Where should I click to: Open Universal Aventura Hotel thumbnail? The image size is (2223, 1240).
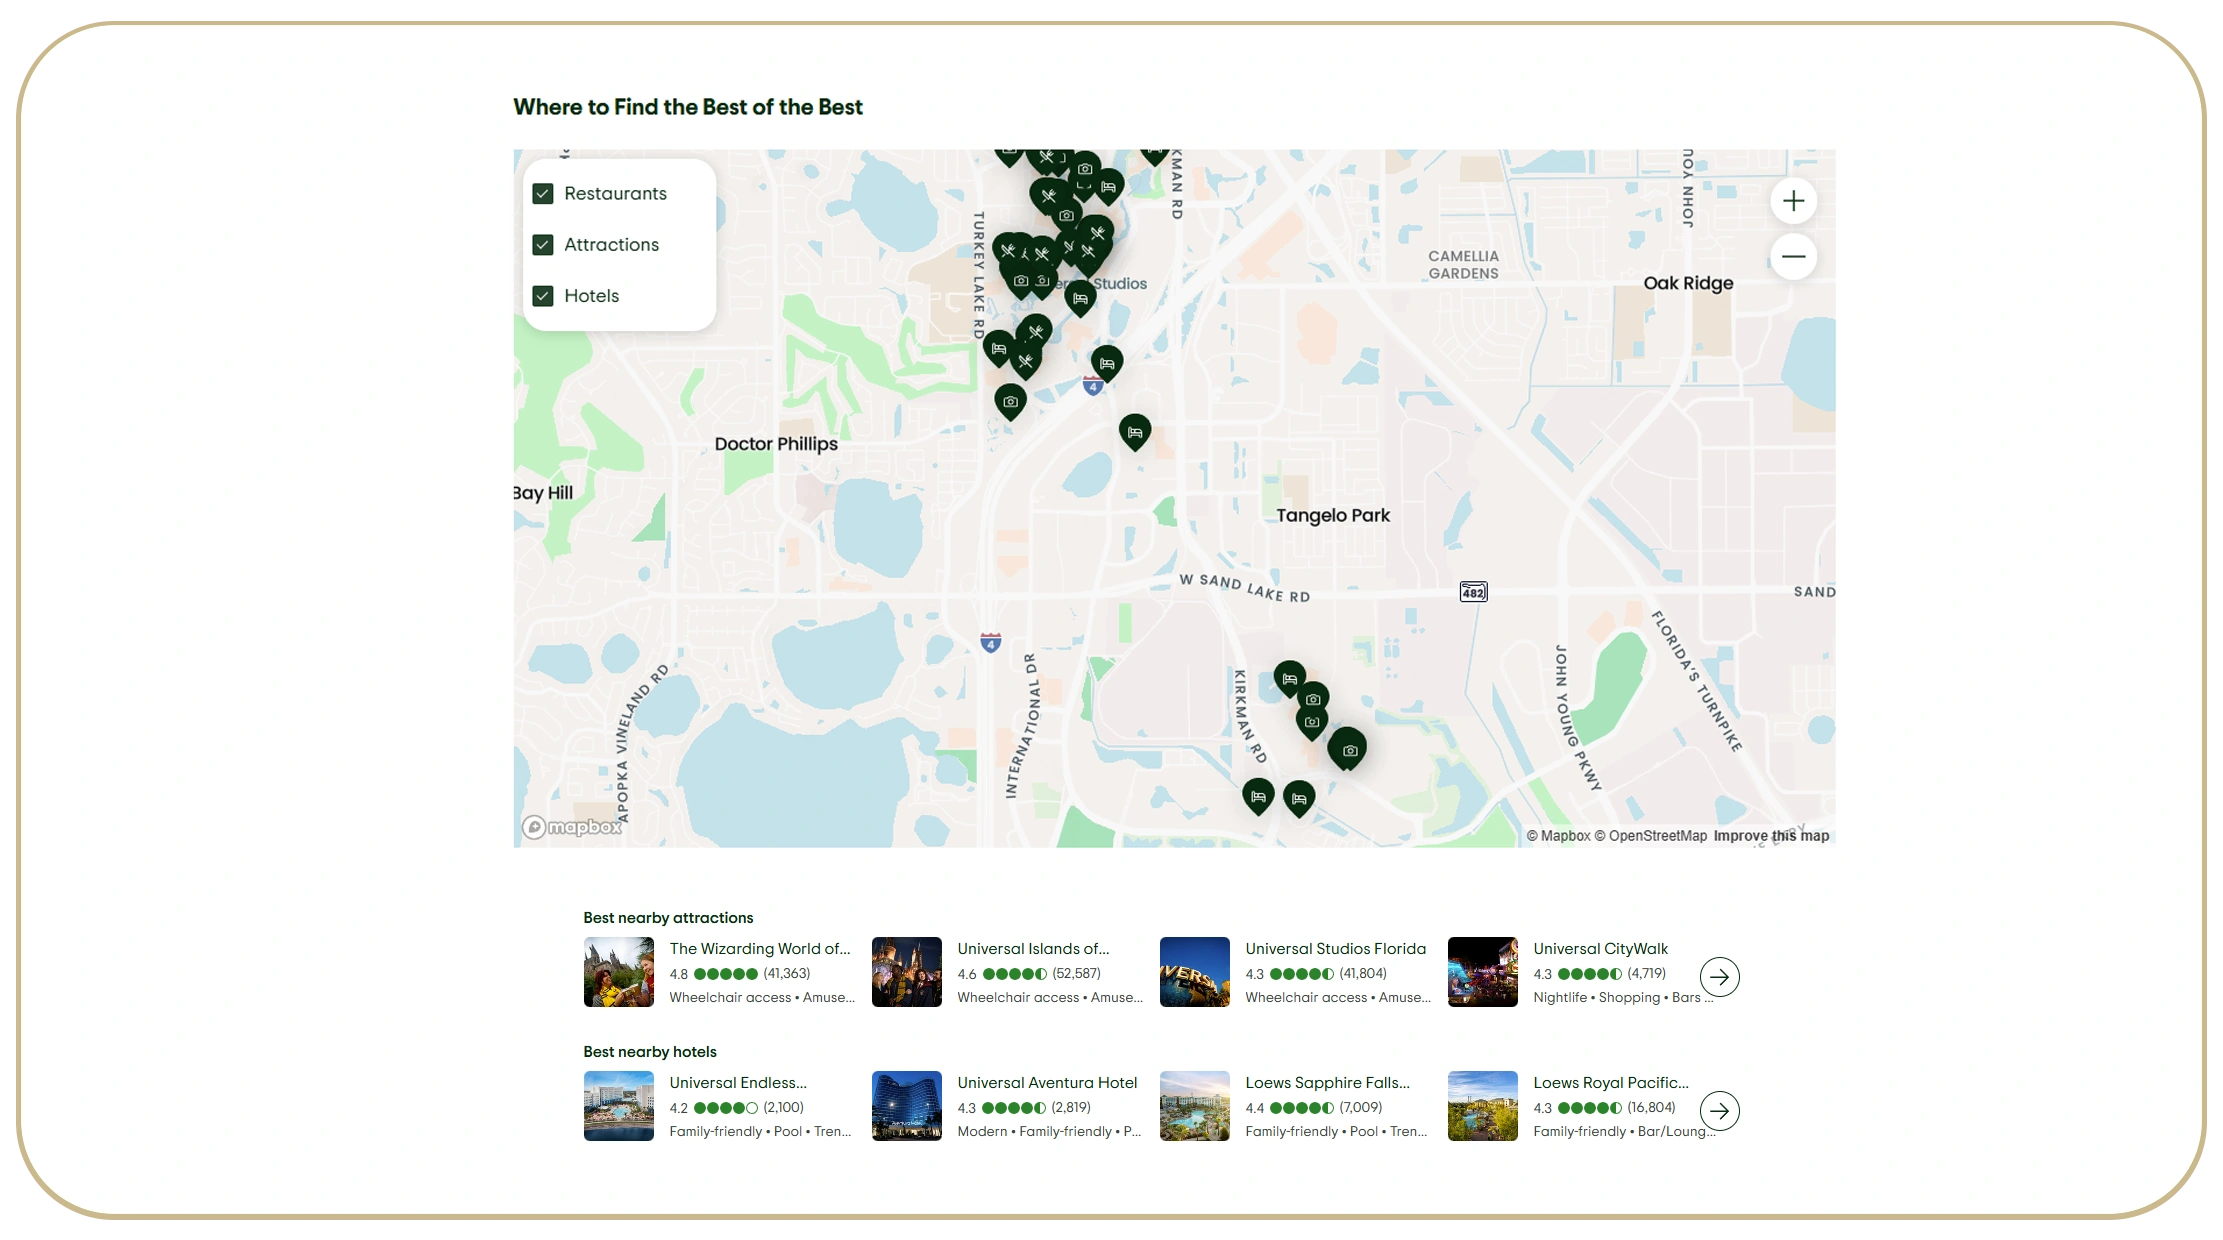pos(907,1106)
